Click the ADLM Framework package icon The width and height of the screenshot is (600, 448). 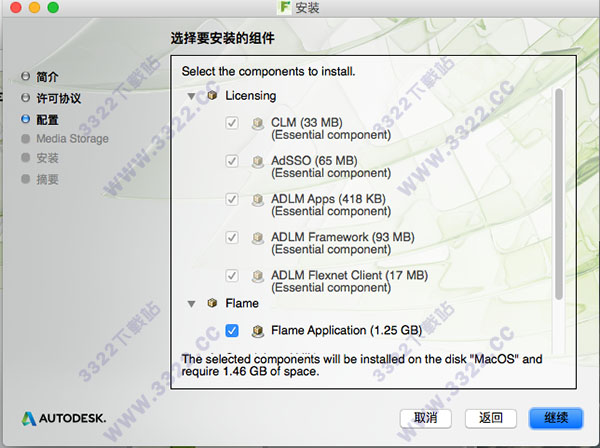(x=258, y=238)
